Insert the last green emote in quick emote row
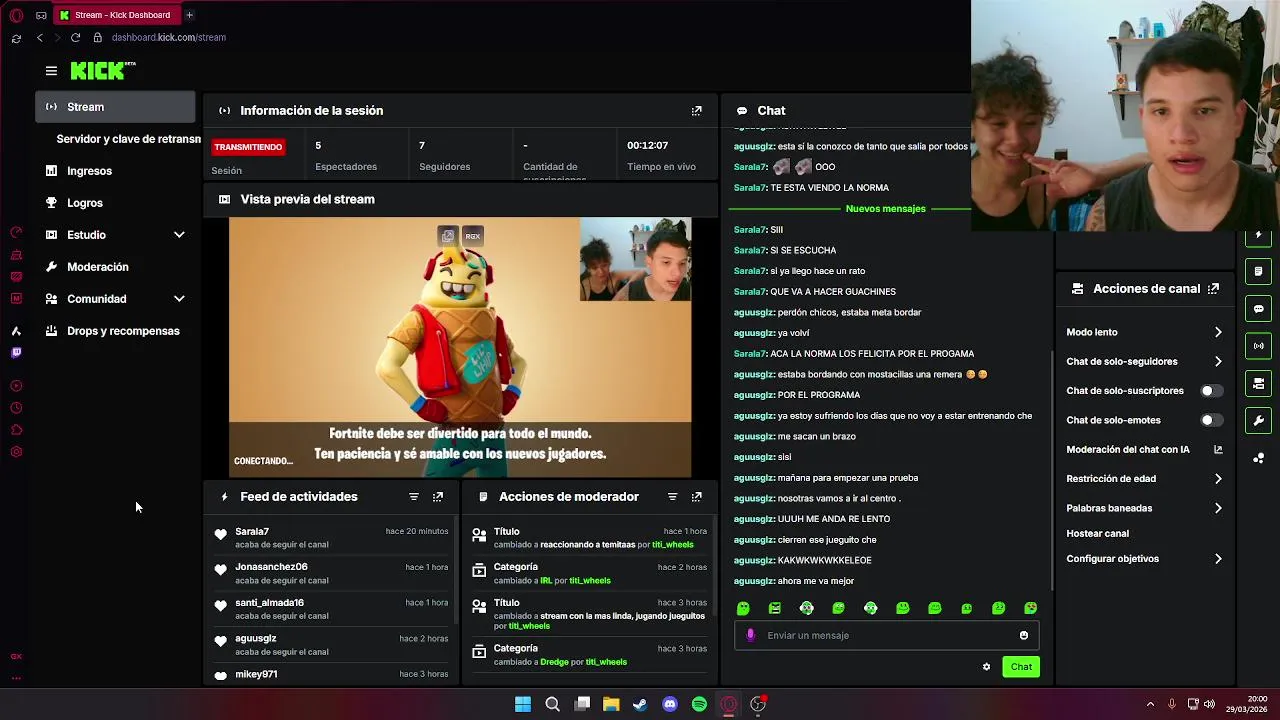 (1031, 608)
